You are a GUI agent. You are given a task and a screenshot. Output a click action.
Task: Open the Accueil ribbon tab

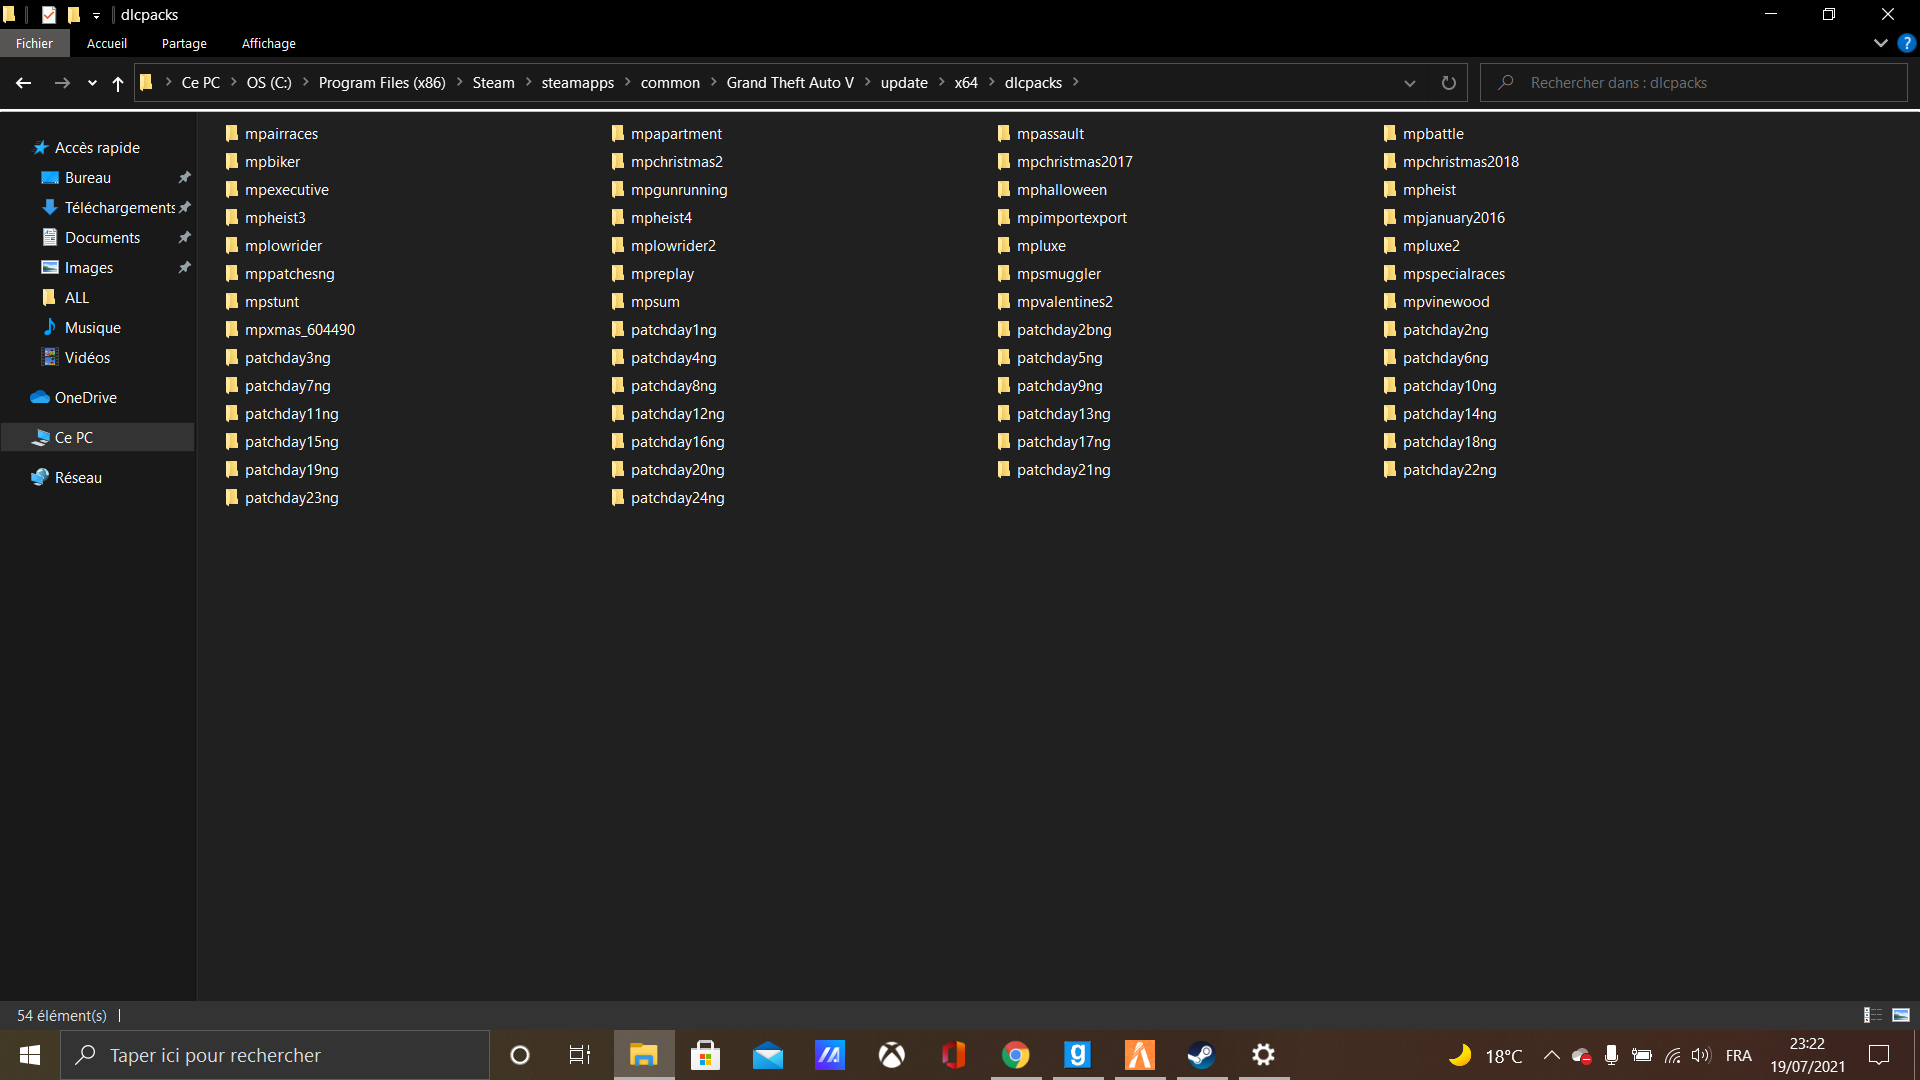tap(107, 43)
